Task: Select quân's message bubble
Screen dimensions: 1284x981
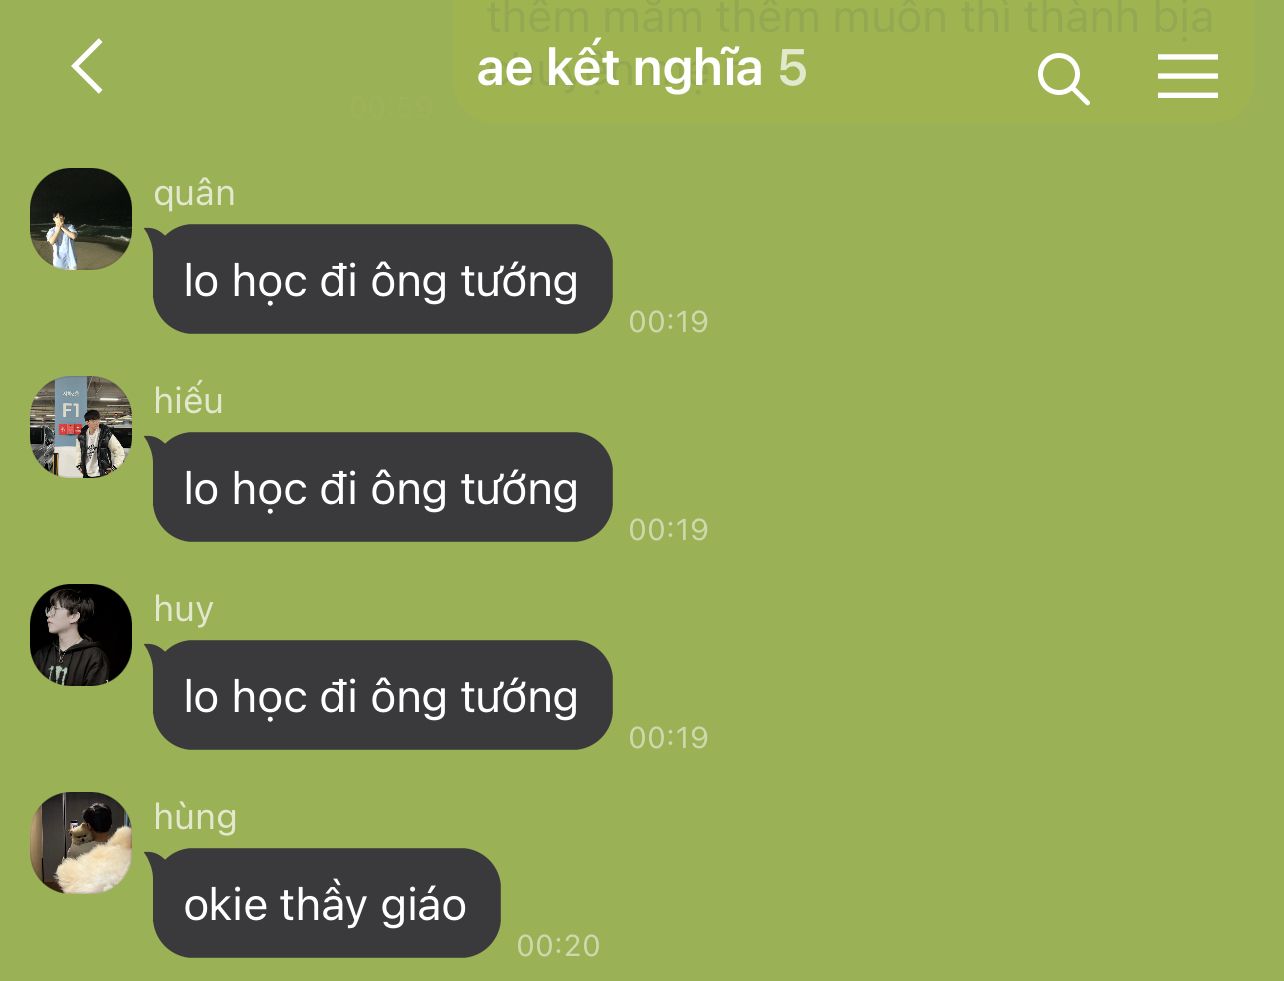Action: pos(382,279)
